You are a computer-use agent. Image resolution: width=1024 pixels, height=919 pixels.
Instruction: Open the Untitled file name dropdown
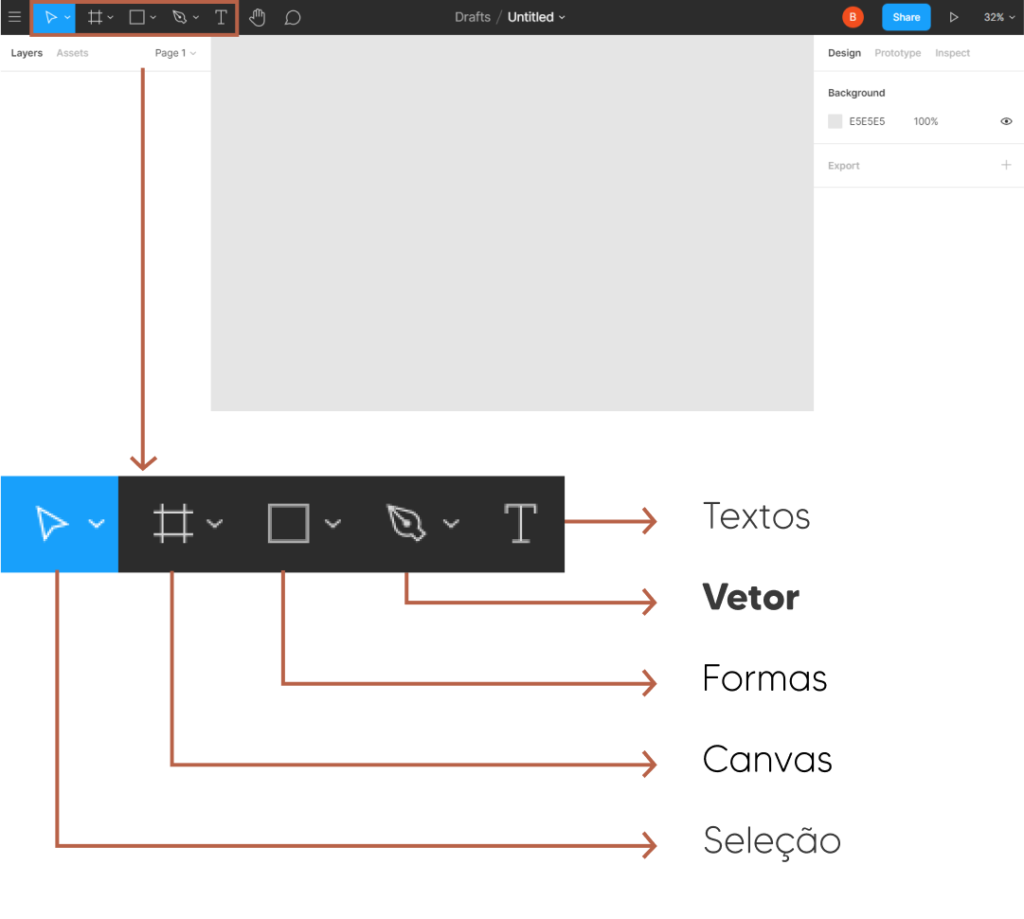(x=536, y=17)
